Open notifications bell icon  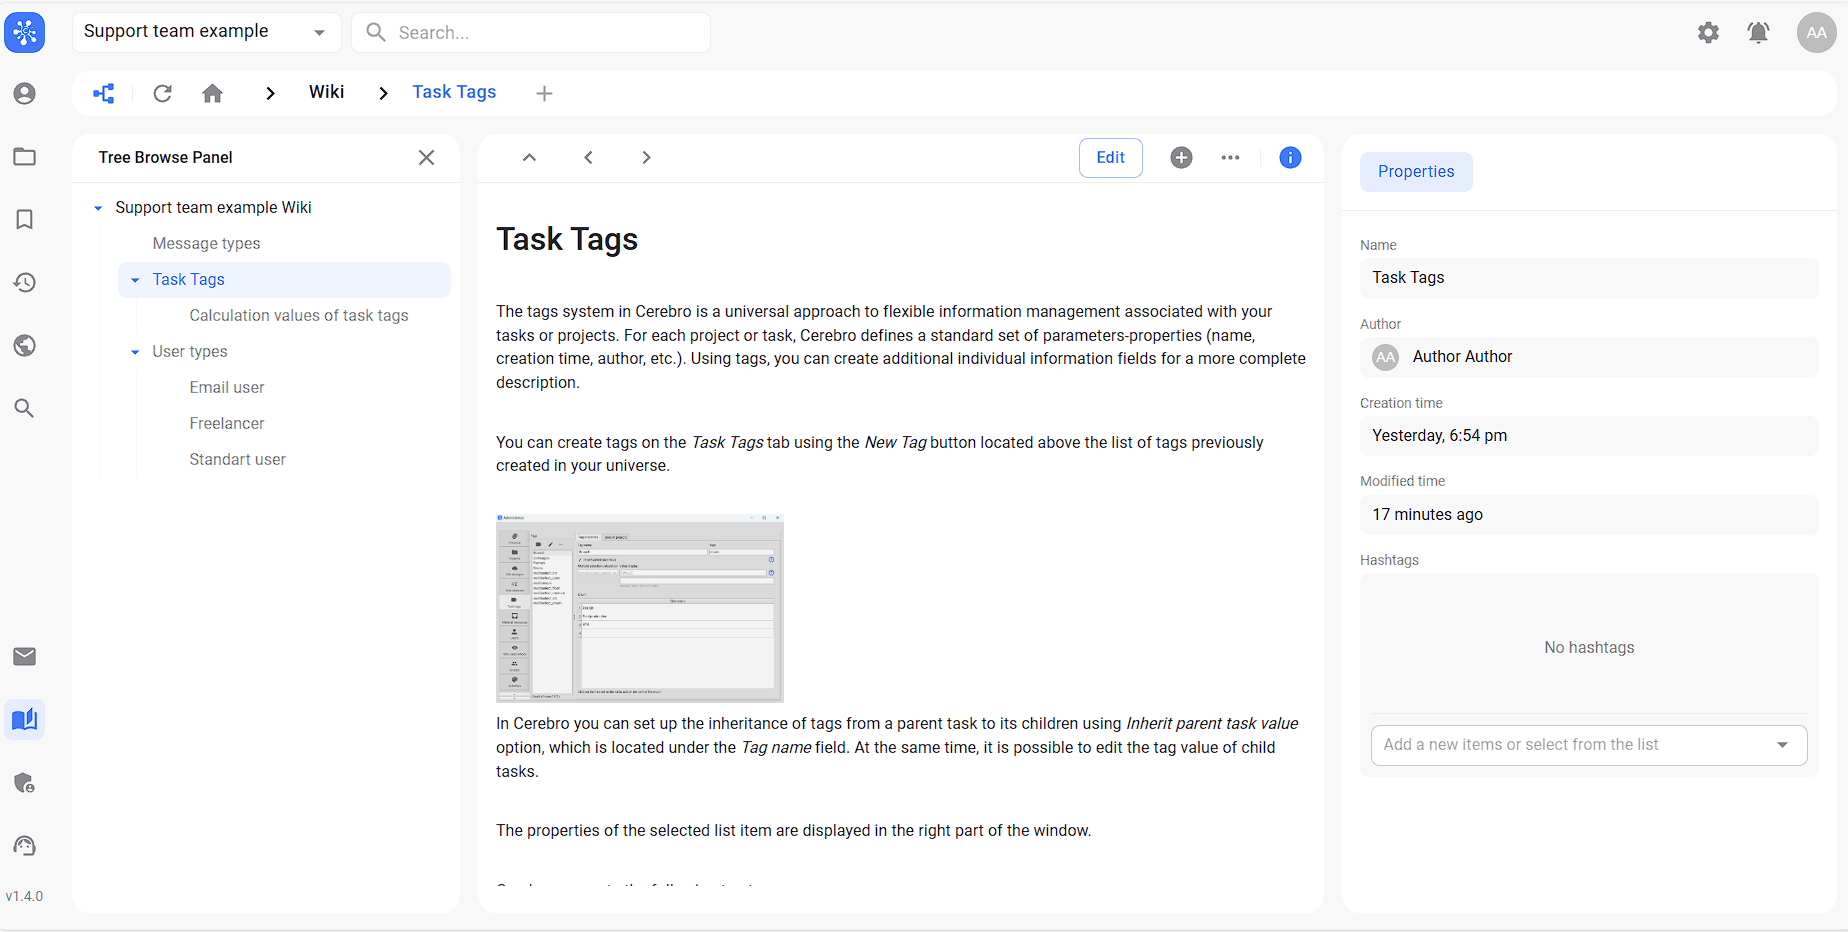1759,33
